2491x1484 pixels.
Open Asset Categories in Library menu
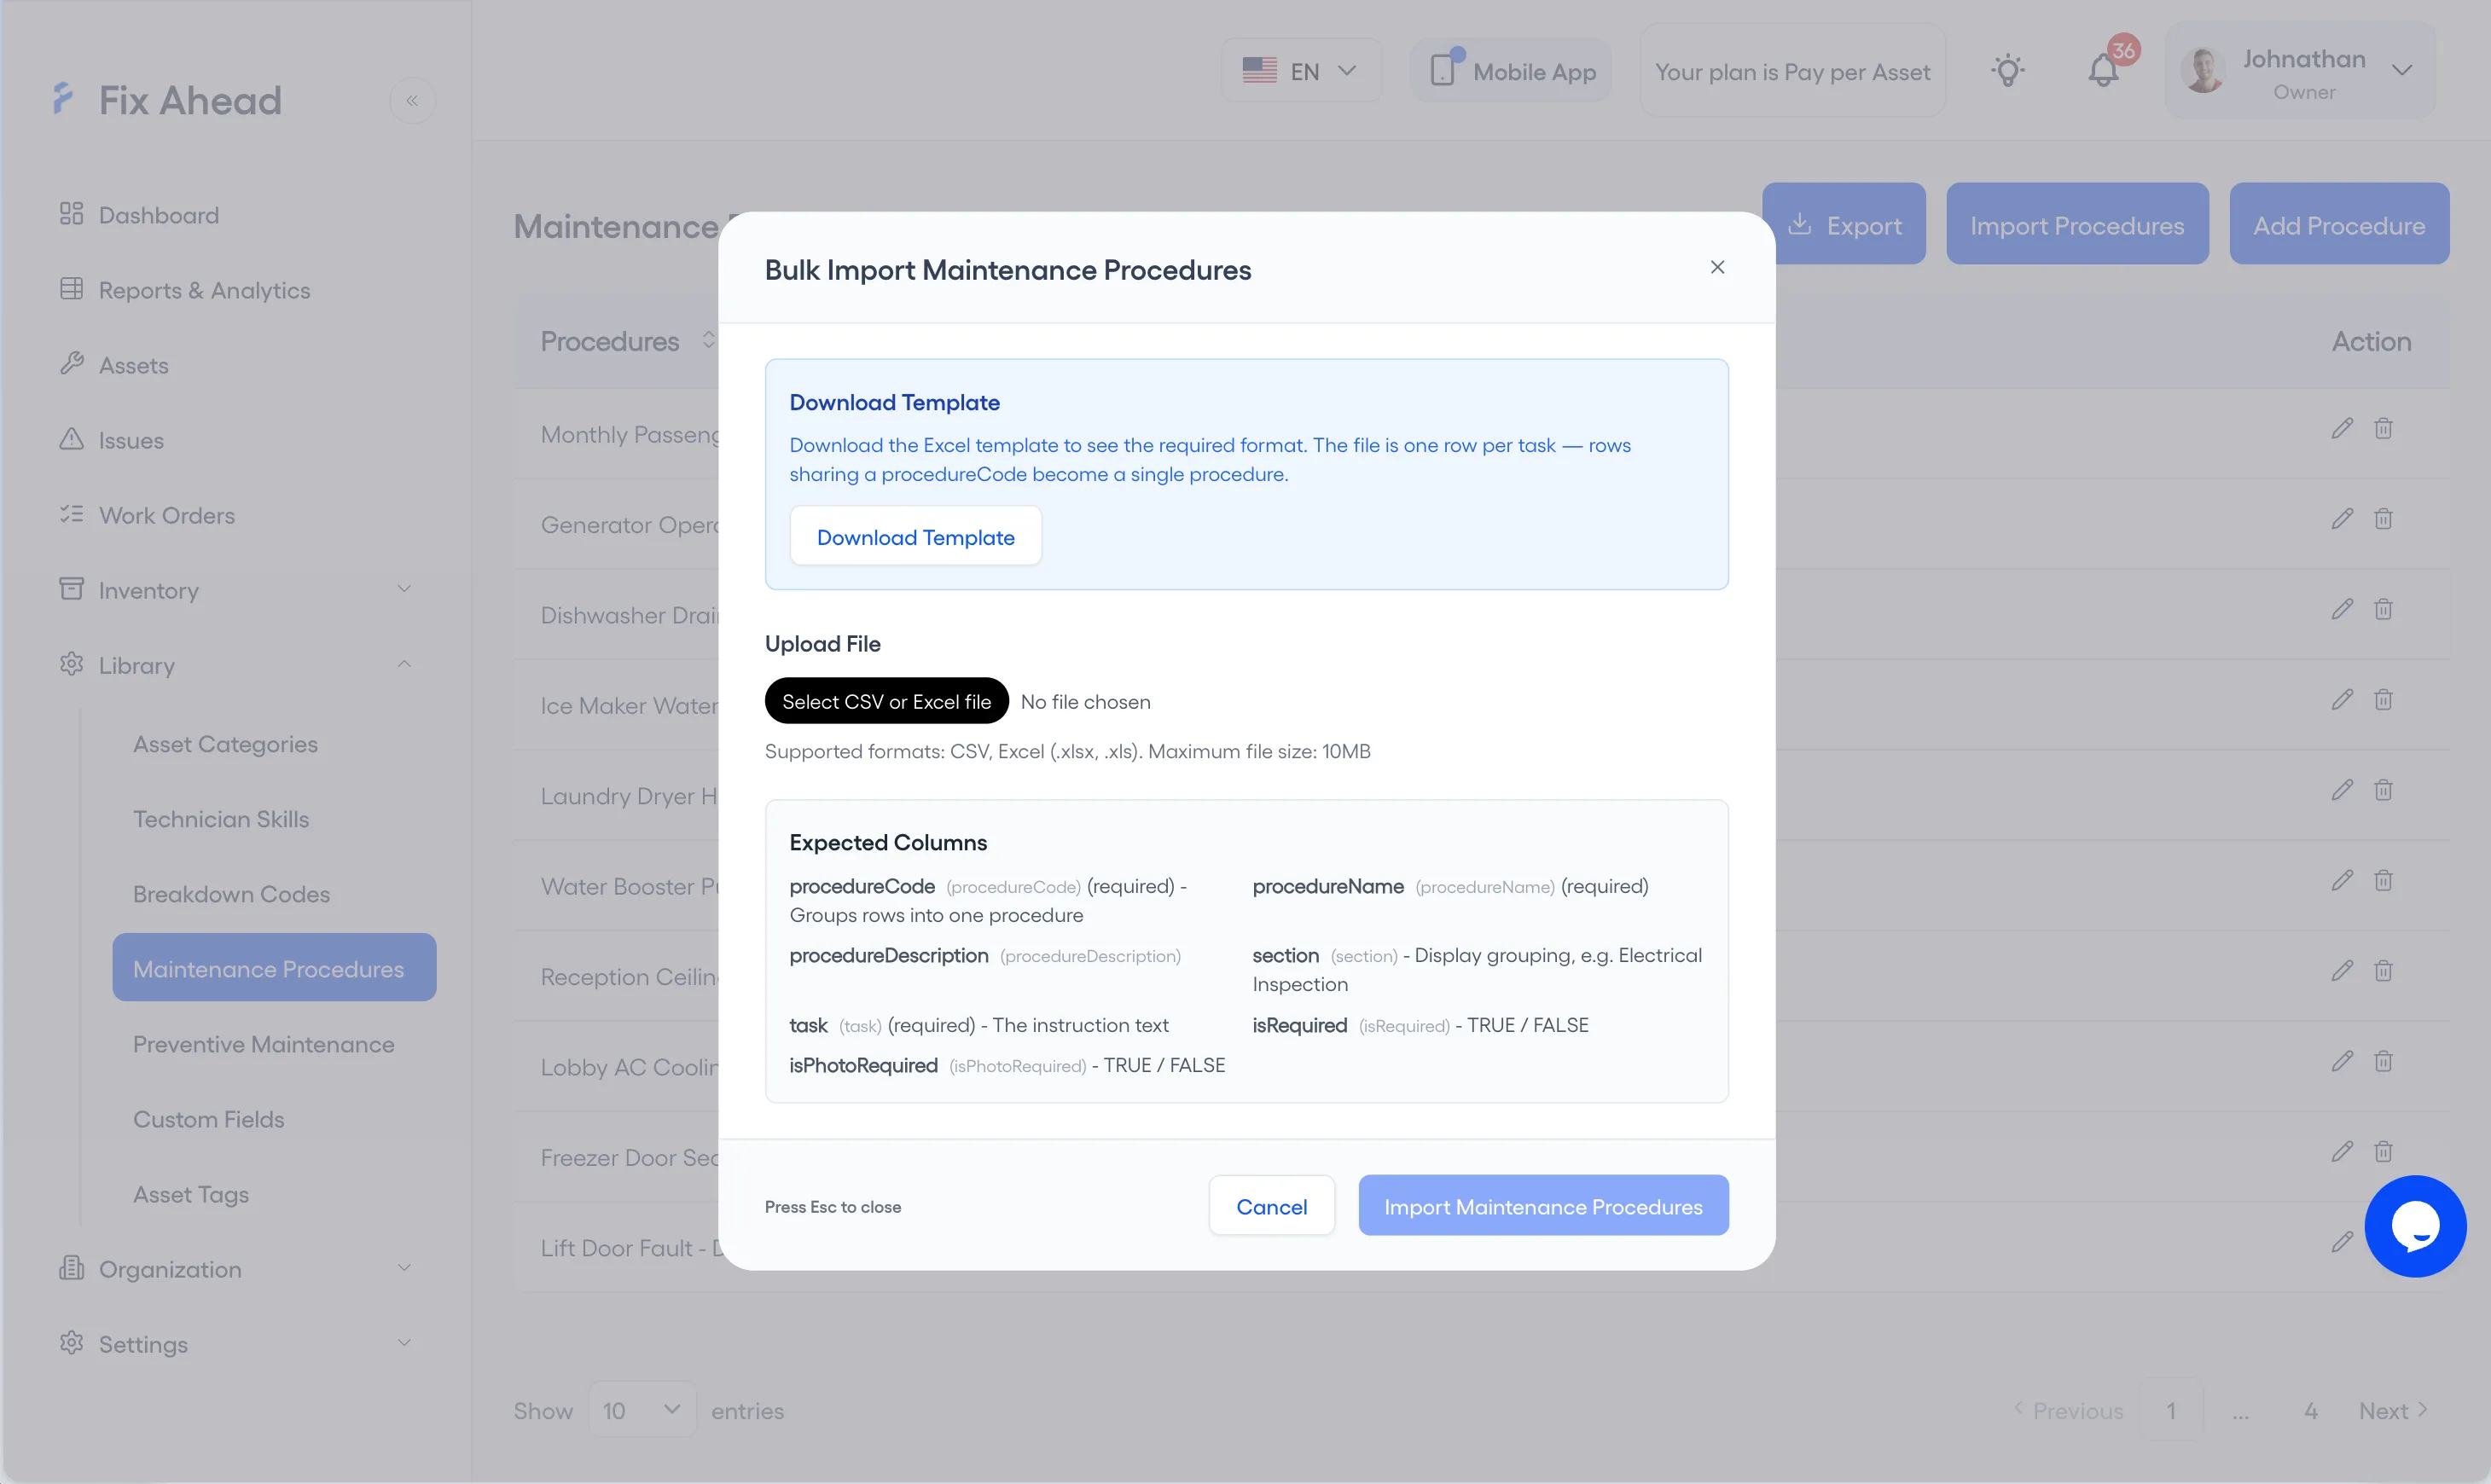coord(225,744)
